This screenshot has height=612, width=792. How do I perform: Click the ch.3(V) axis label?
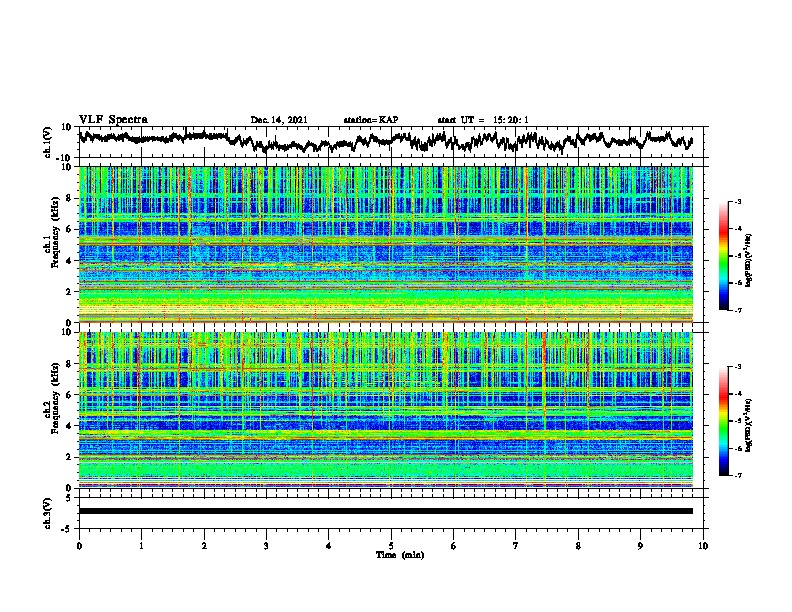pyautogui.click(x=47, y=513)
